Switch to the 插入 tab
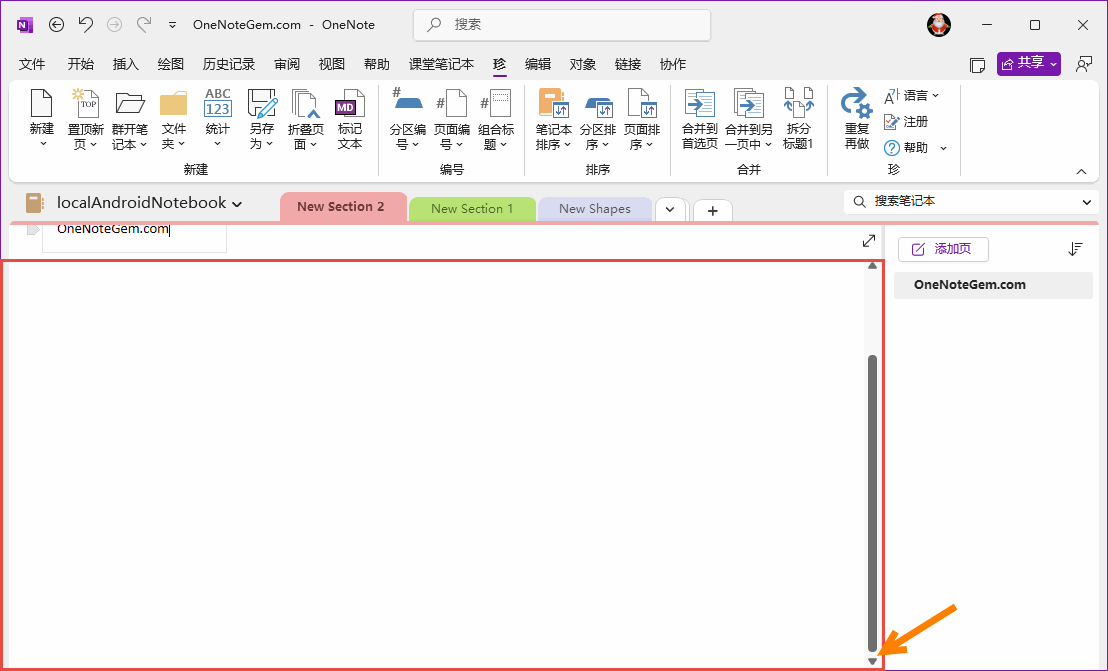 click(126, 64)
